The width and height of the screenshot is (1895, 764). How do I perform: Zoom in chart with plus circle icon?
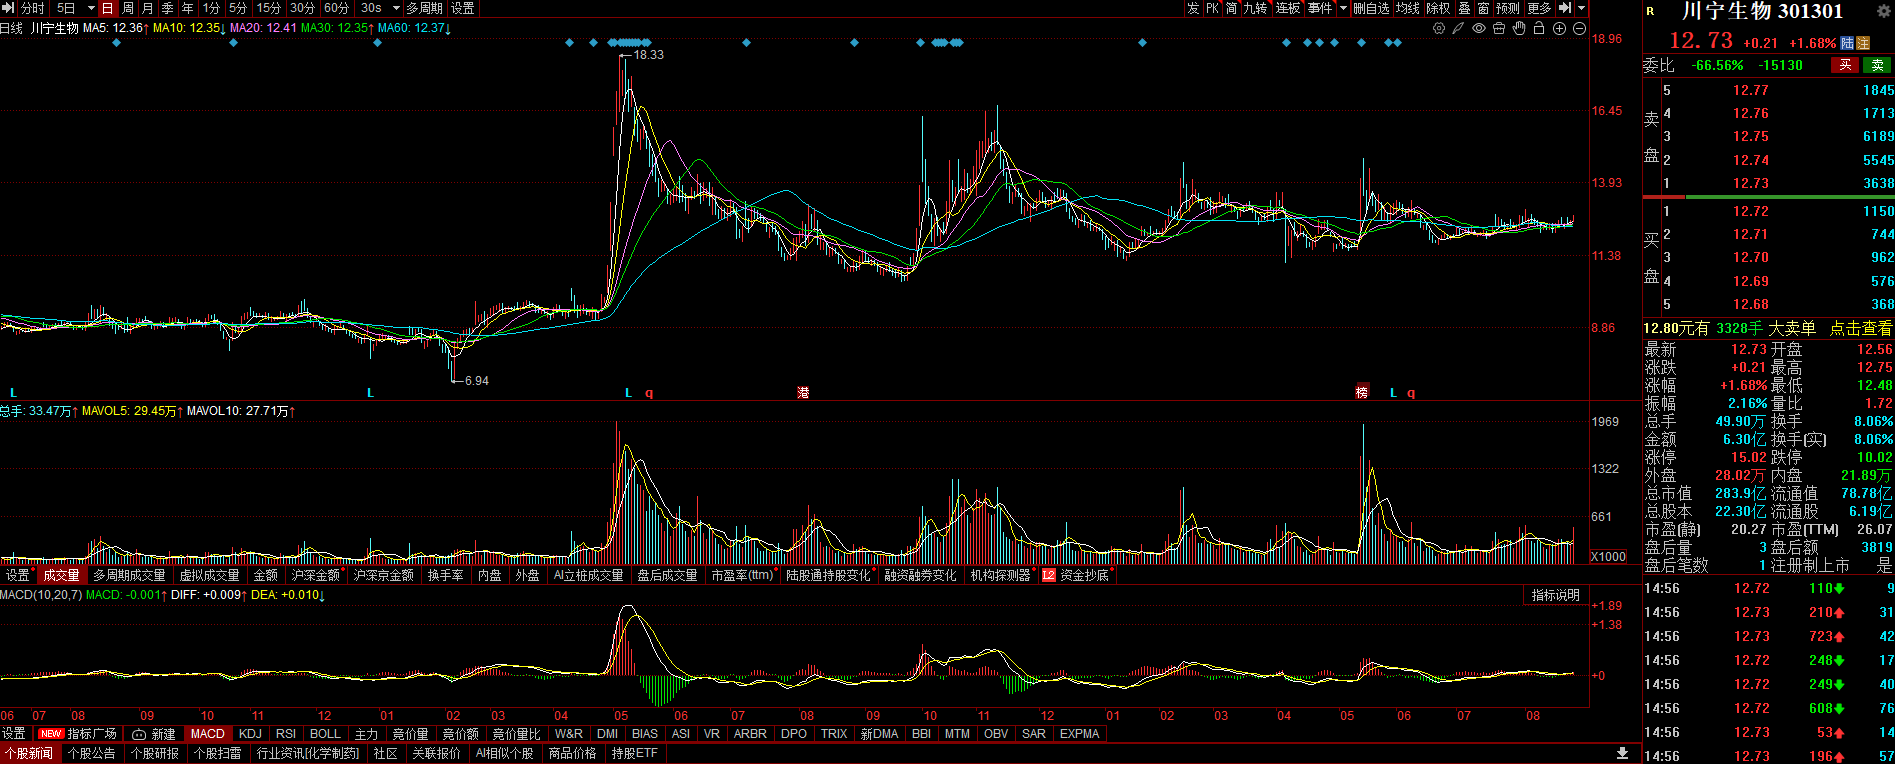(1559, 28)
